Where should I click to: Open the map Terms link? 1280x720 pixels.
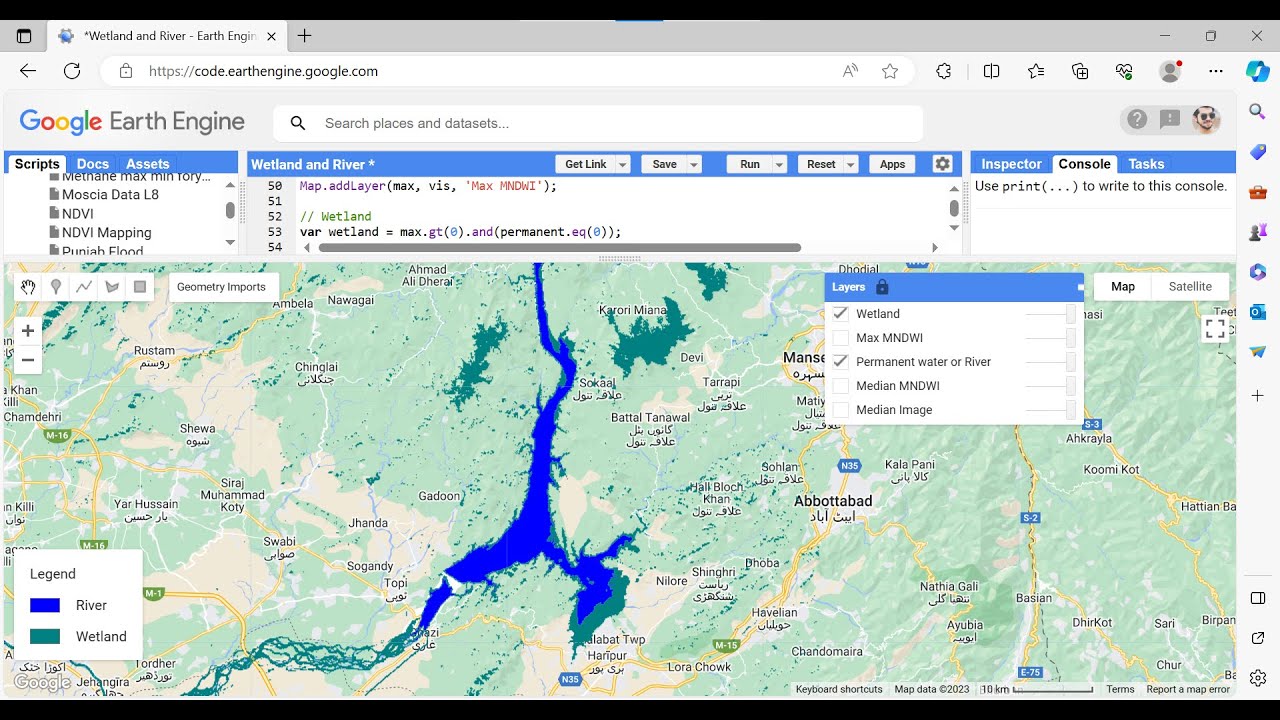(x=1120, y=689)
